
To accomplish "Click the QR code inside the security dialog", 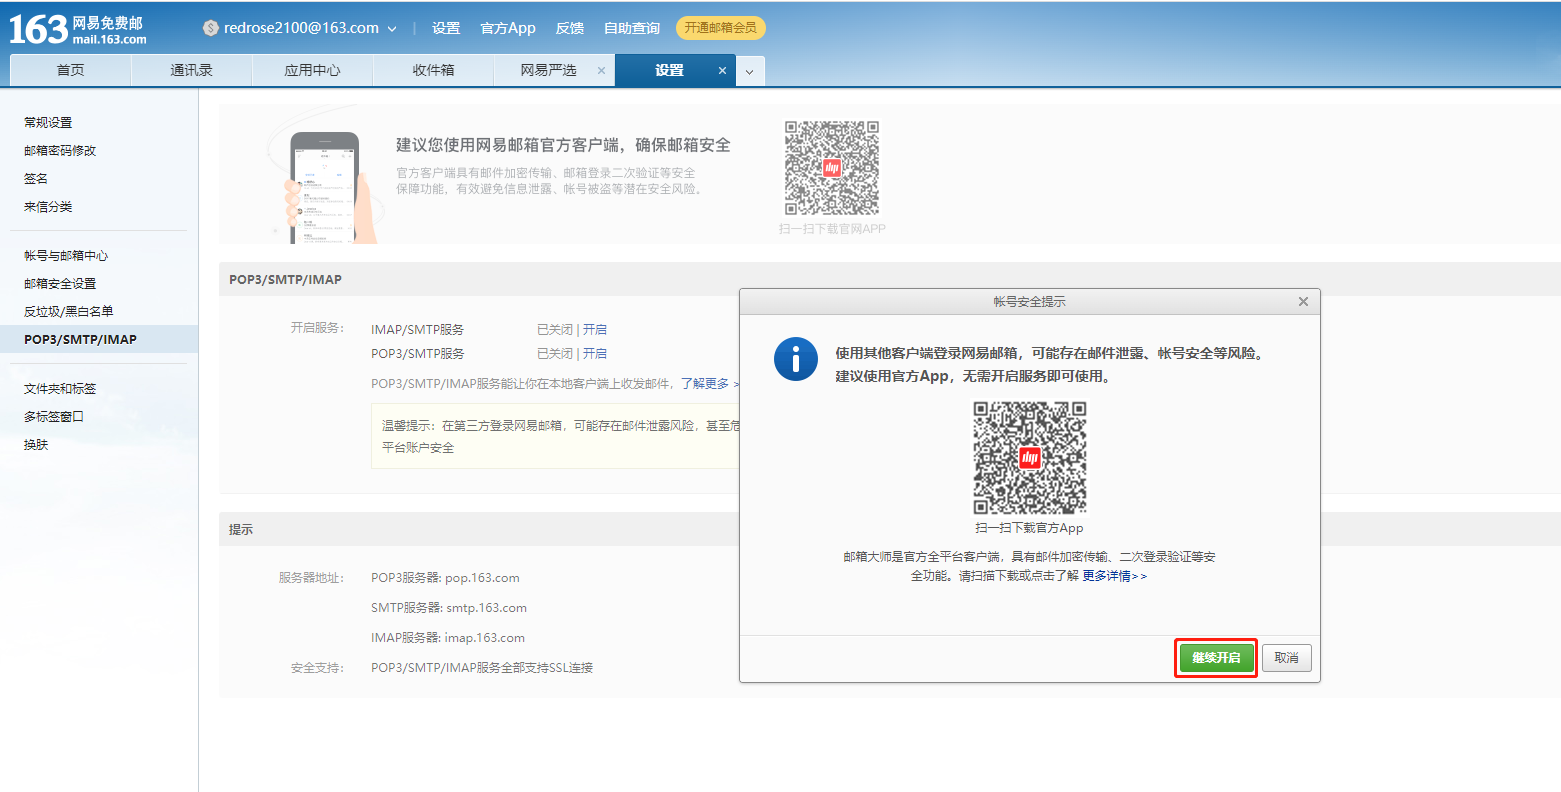I will pyautogui.click(x=1030, y=457).
